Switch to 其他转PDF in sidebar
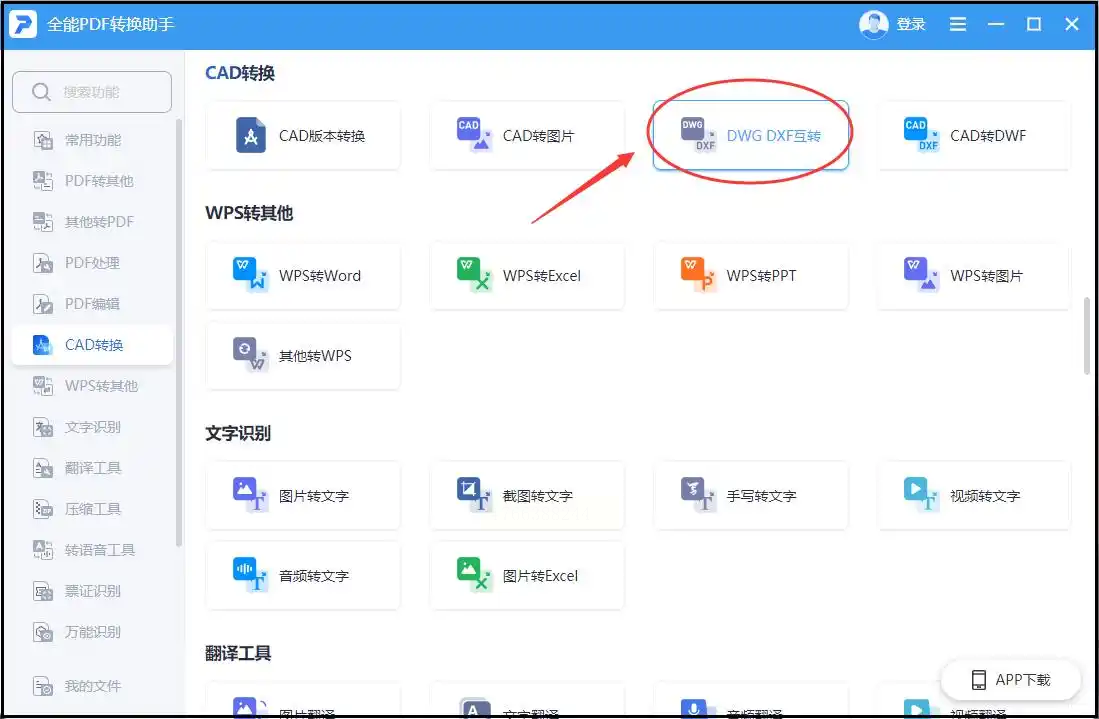 tap(92, 222)
